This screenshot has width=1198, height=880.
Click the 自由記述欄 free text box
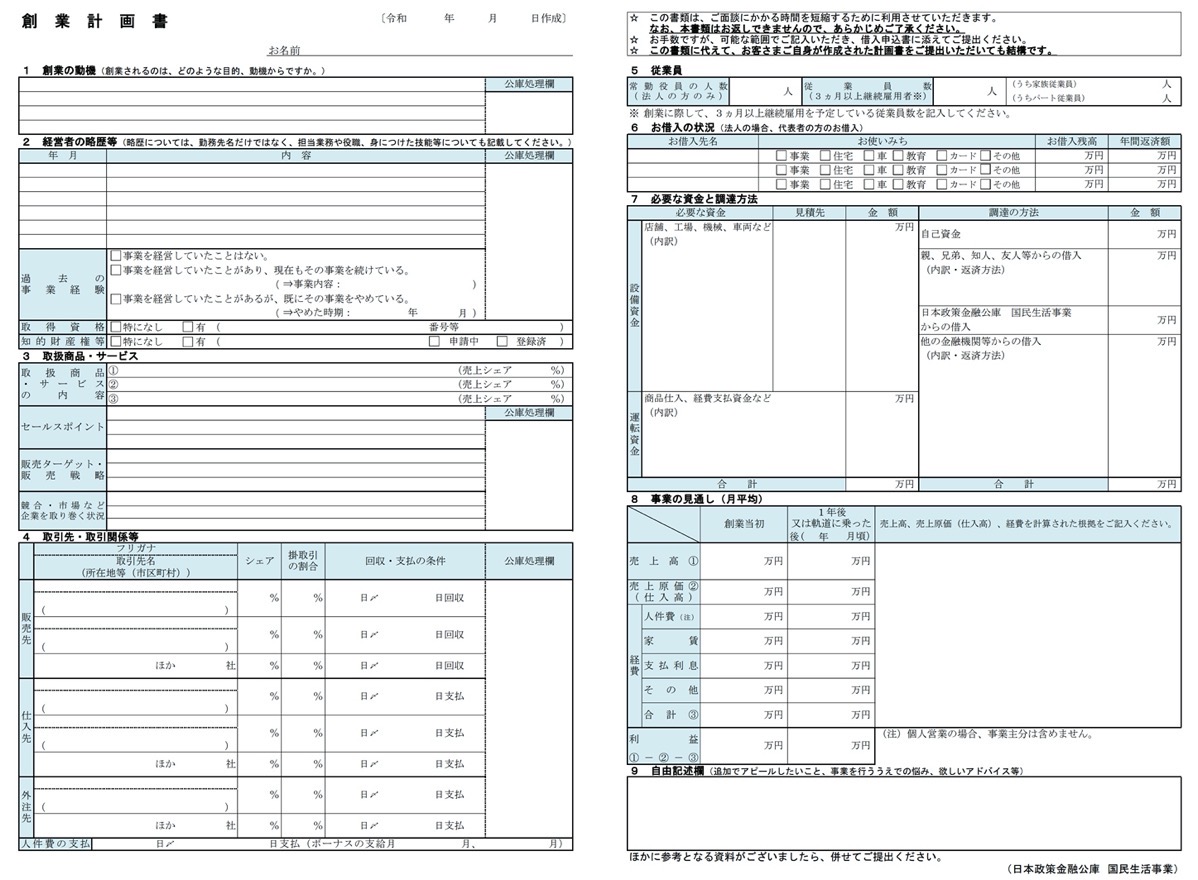903,814
